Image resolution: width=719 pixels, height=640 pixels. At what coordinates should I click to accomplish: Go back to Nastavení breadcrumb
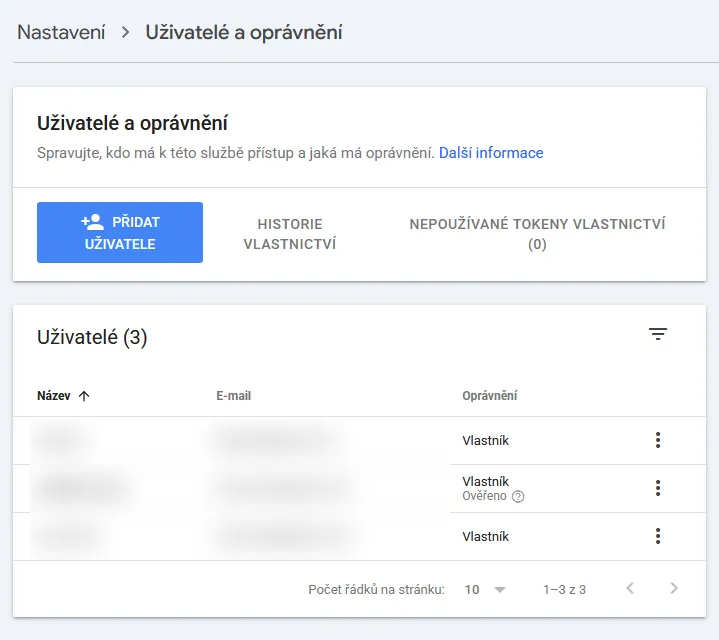tap(61, 33)
